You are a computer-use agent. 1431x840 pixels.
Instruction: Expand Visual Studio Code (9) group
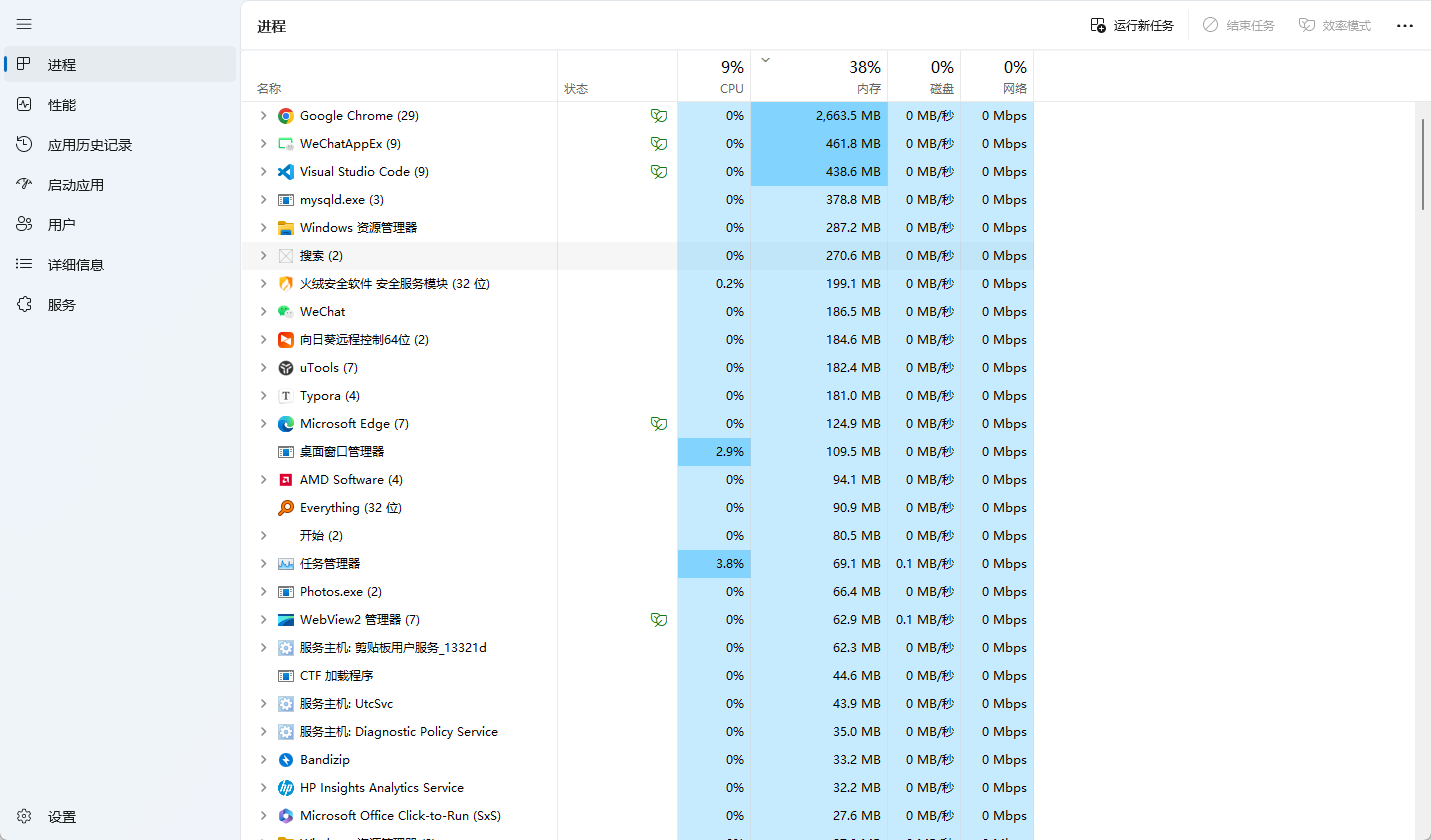tap(263, 172)
